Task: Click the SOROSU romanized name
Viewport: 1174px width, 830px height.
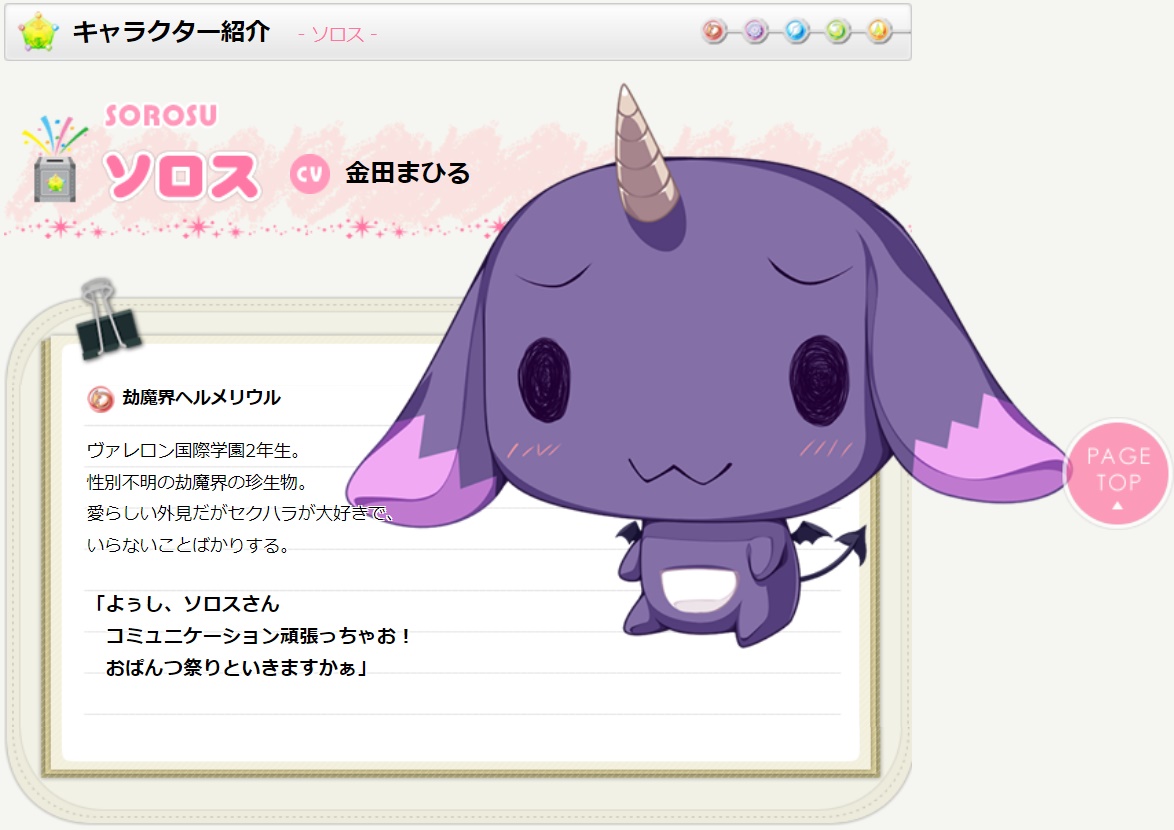Action: point(161,115)
